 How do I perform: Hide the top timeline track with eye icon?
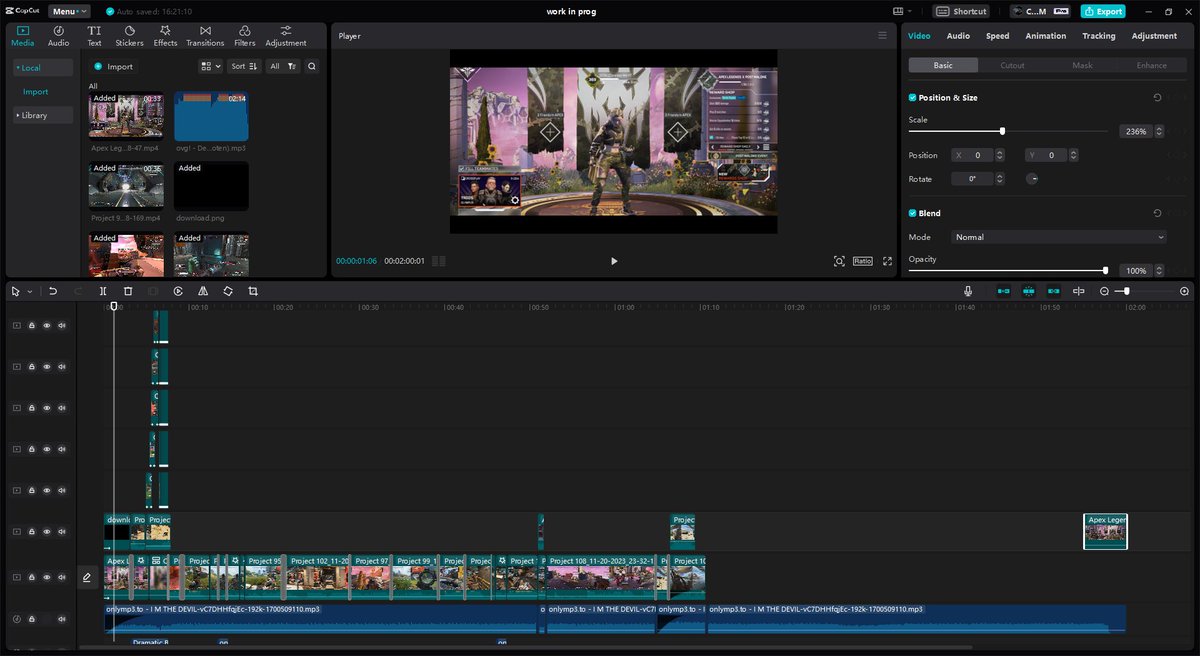coord(46,325)
